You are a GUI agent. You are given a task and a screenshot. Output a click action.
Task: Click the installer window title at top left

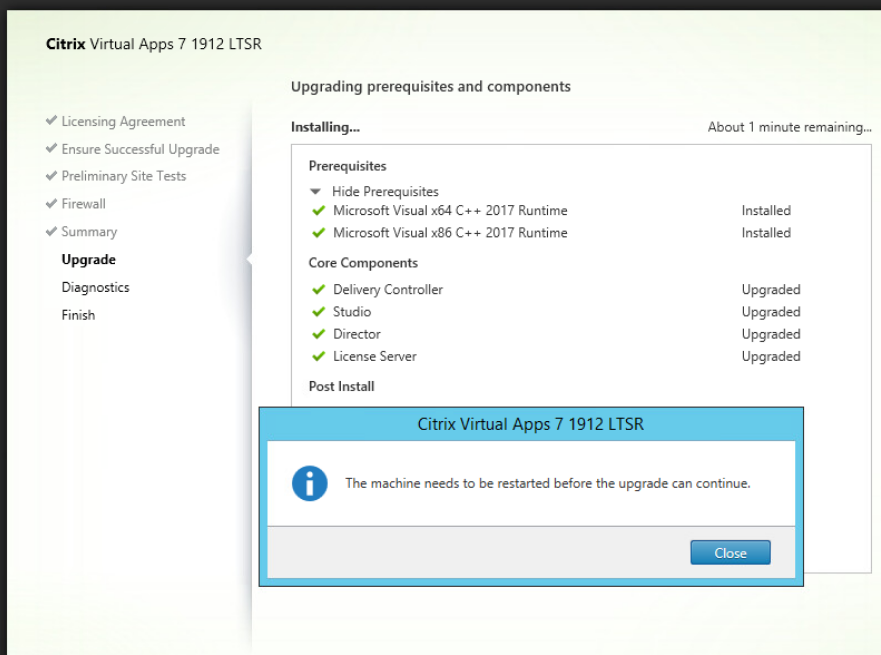click(154, 44)
